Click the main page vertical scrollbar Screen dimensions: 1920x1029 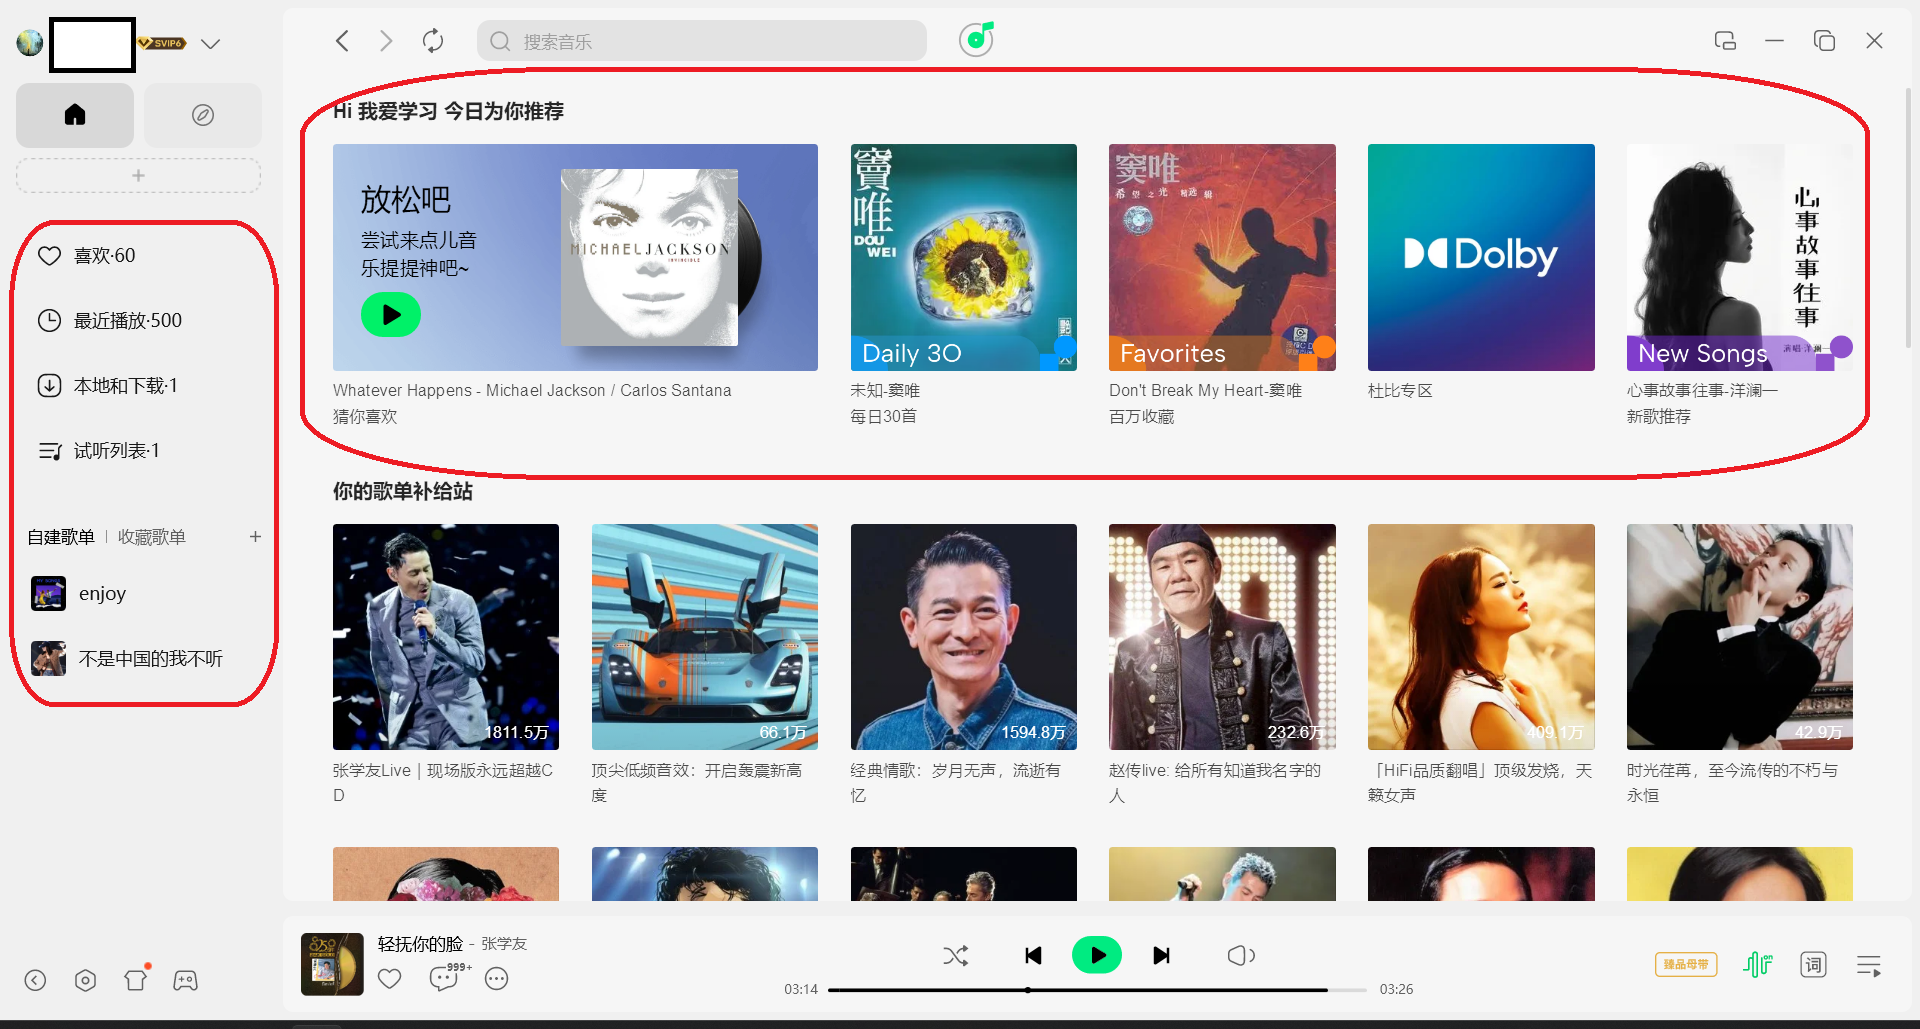[1908, 218]
